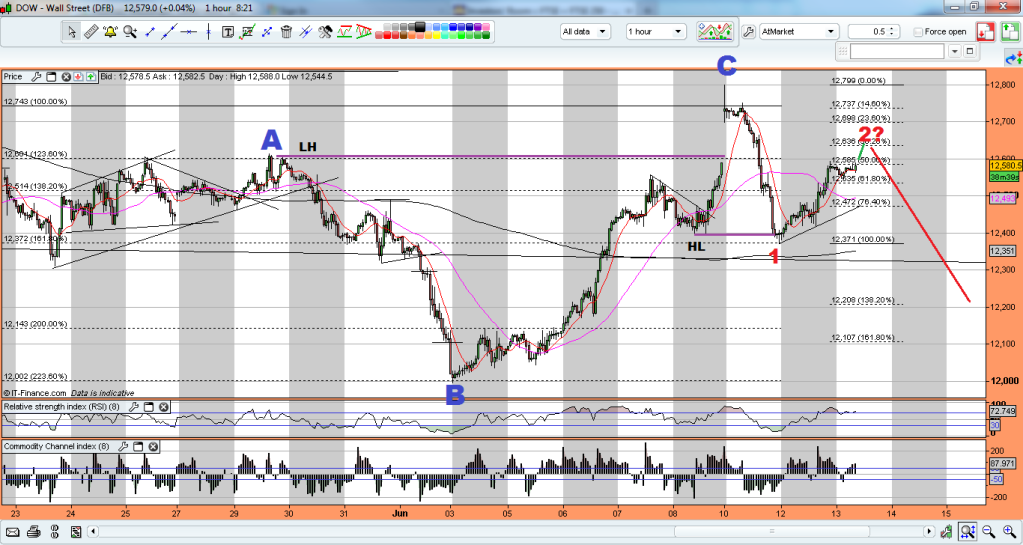
Task: Add a text label with T tool
Action: 228,31
